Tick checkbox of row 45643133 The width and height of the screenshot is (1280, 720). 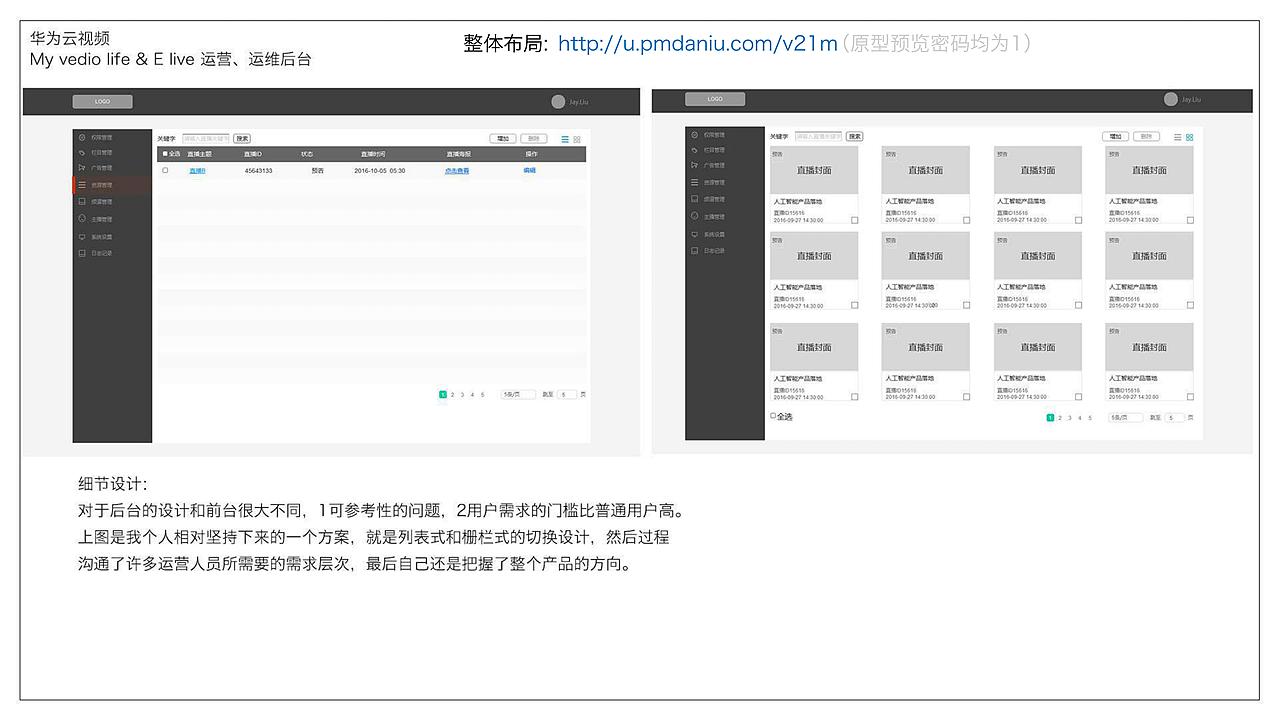pyautogui.click(x=165, y=171)
